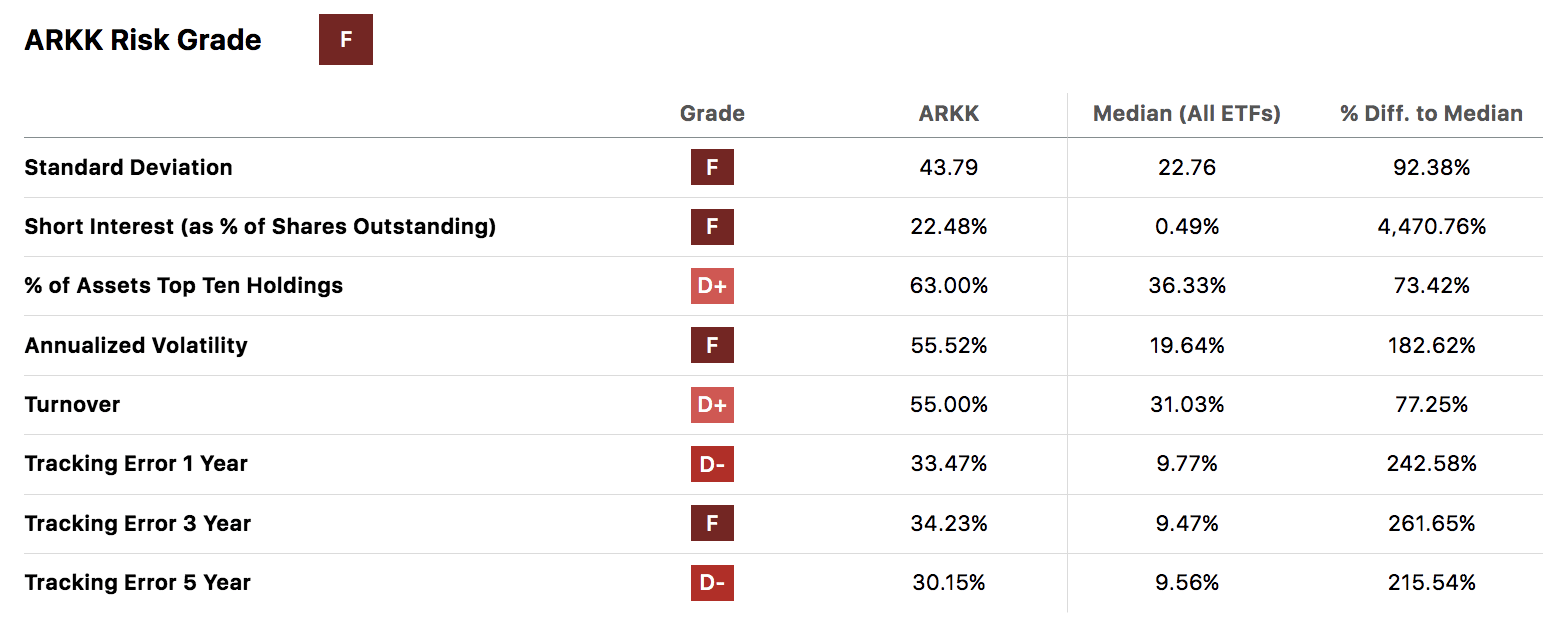Click the % Diff. to Median header
Viewport: 1564px width, 630px height.
1431,113
